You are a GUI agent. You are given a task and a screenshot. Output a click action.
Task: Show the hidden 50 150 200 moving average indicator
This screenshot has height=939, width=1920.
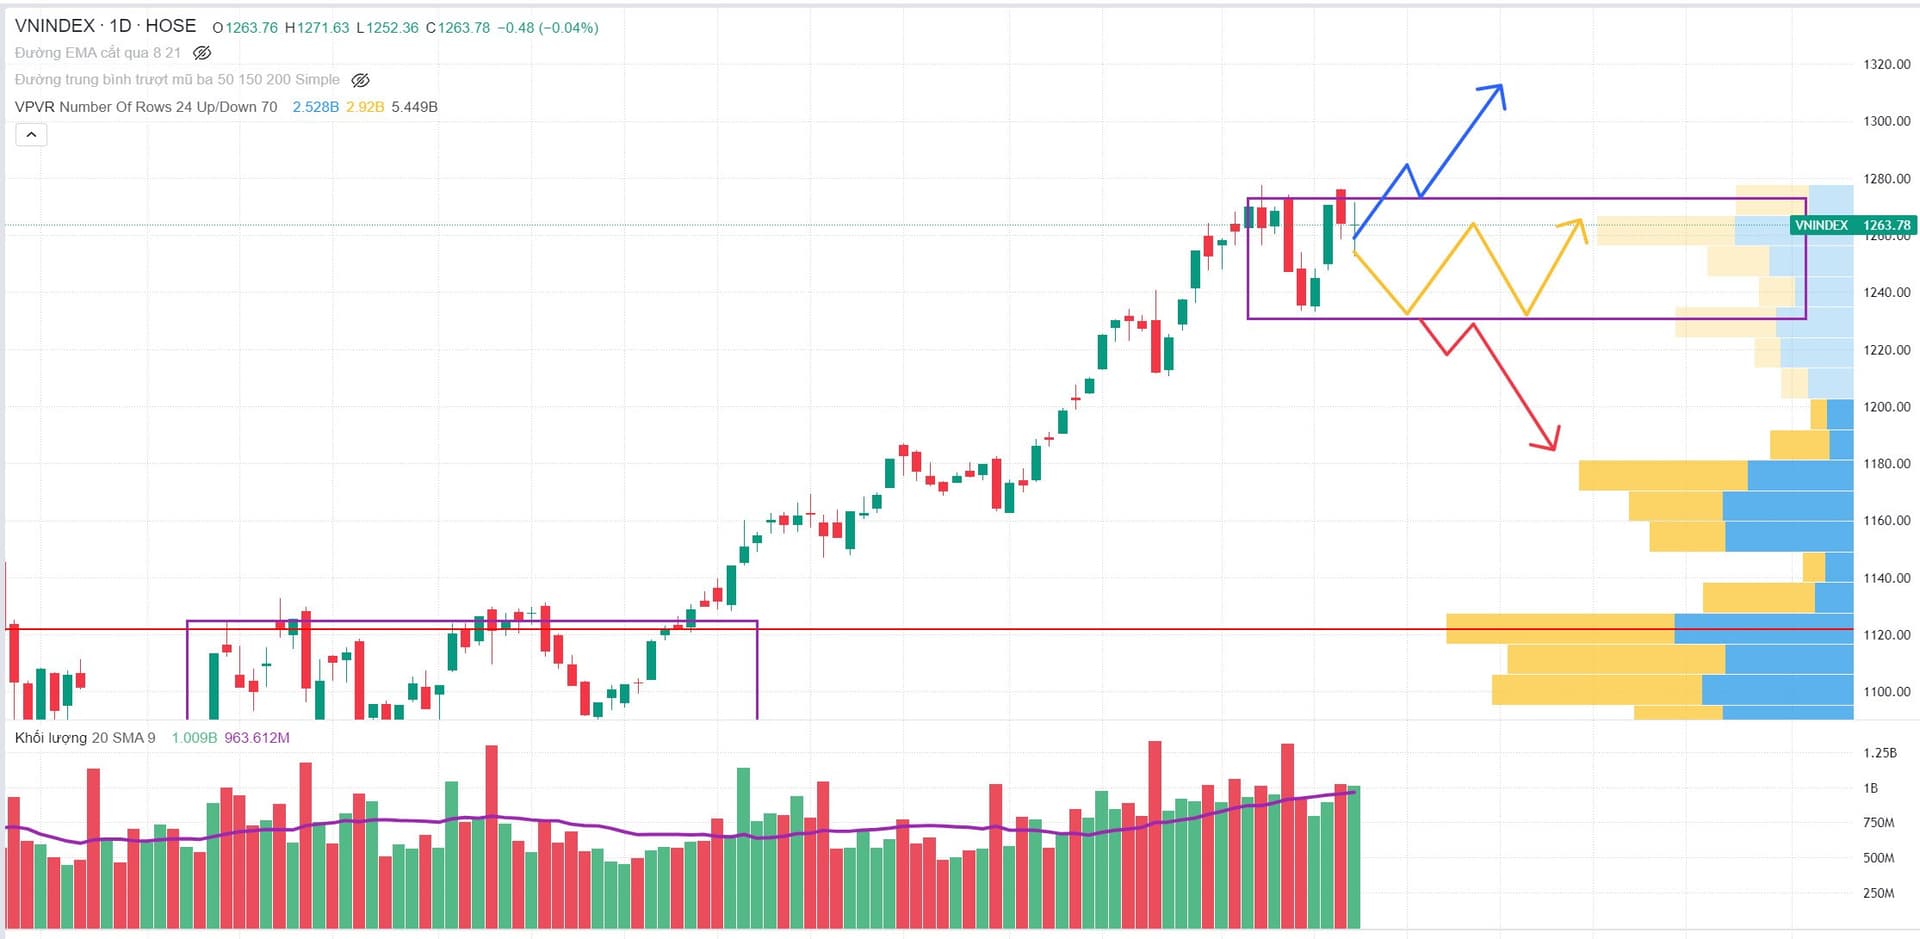coord(361,80)
